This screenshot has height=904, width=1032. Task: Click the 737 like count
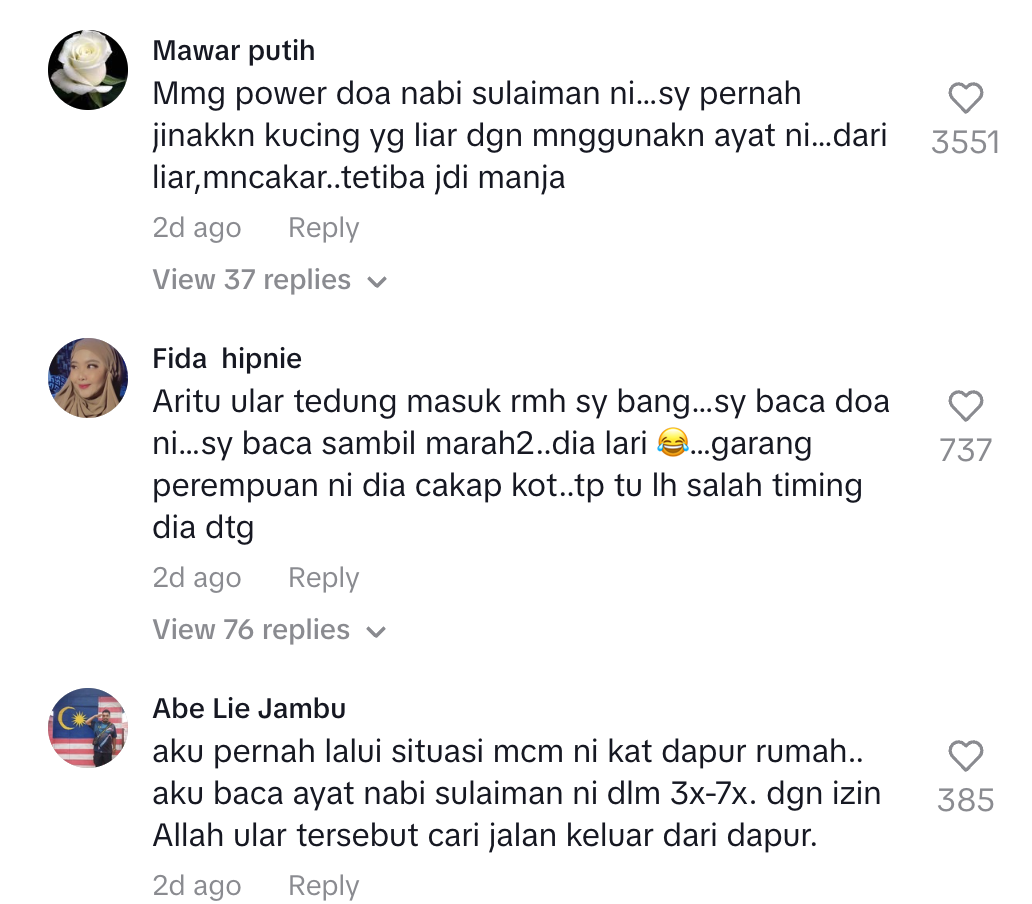[965, 451]
